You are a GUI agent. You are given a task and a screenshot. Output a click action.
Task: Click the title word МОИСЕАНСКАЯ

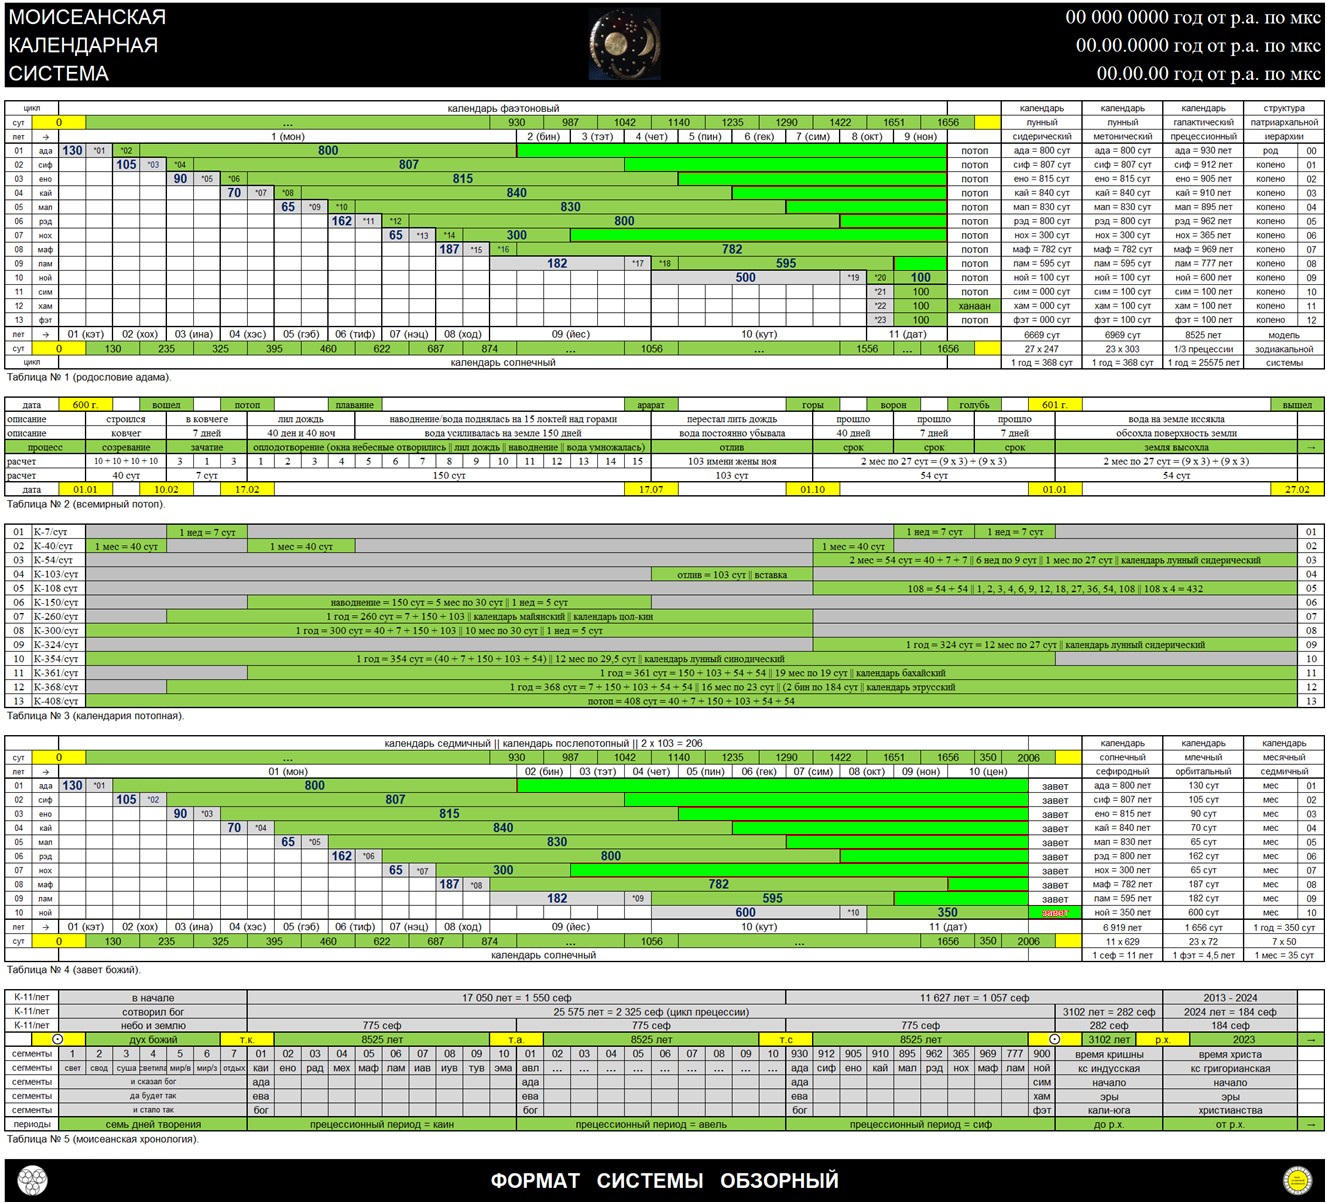point(87,17)
